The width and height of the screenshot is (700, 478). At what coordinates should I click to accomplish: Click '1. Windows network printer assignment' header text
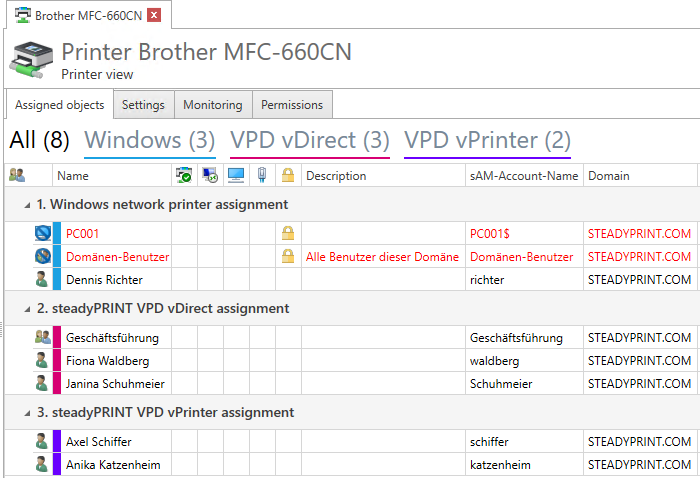point(162,204)
